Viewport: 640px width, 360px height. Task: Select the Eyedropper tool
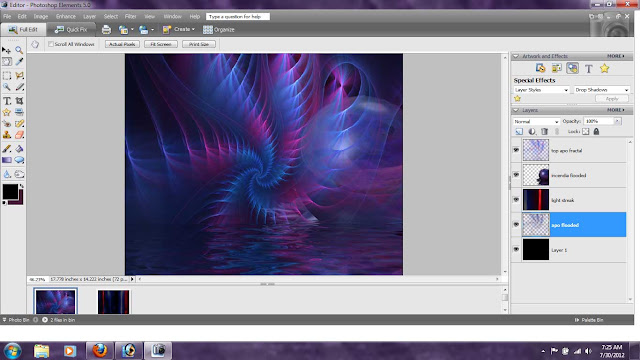tap(19, 62)
